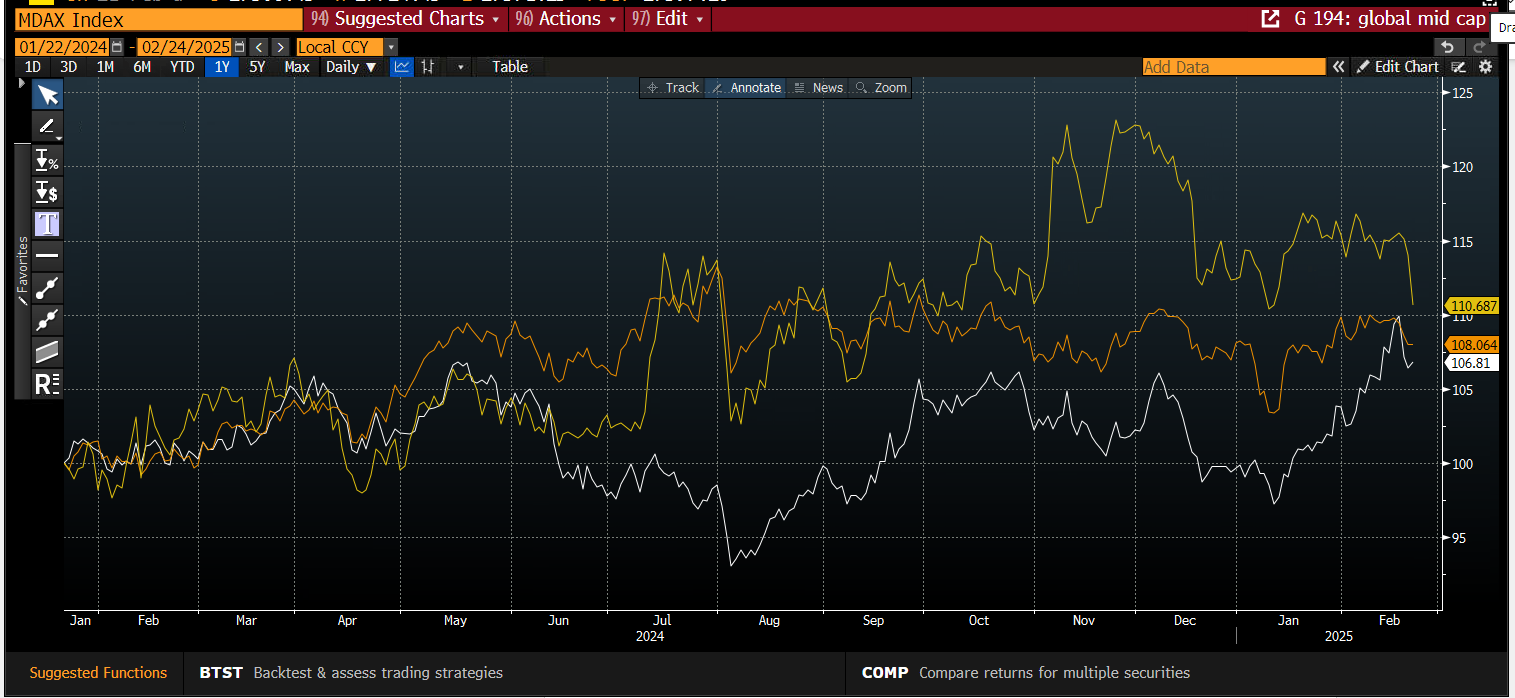This screenshot has height=698, width=1515.
Task: Open the Daily periodicity dropdown
Action: [351, 67]
